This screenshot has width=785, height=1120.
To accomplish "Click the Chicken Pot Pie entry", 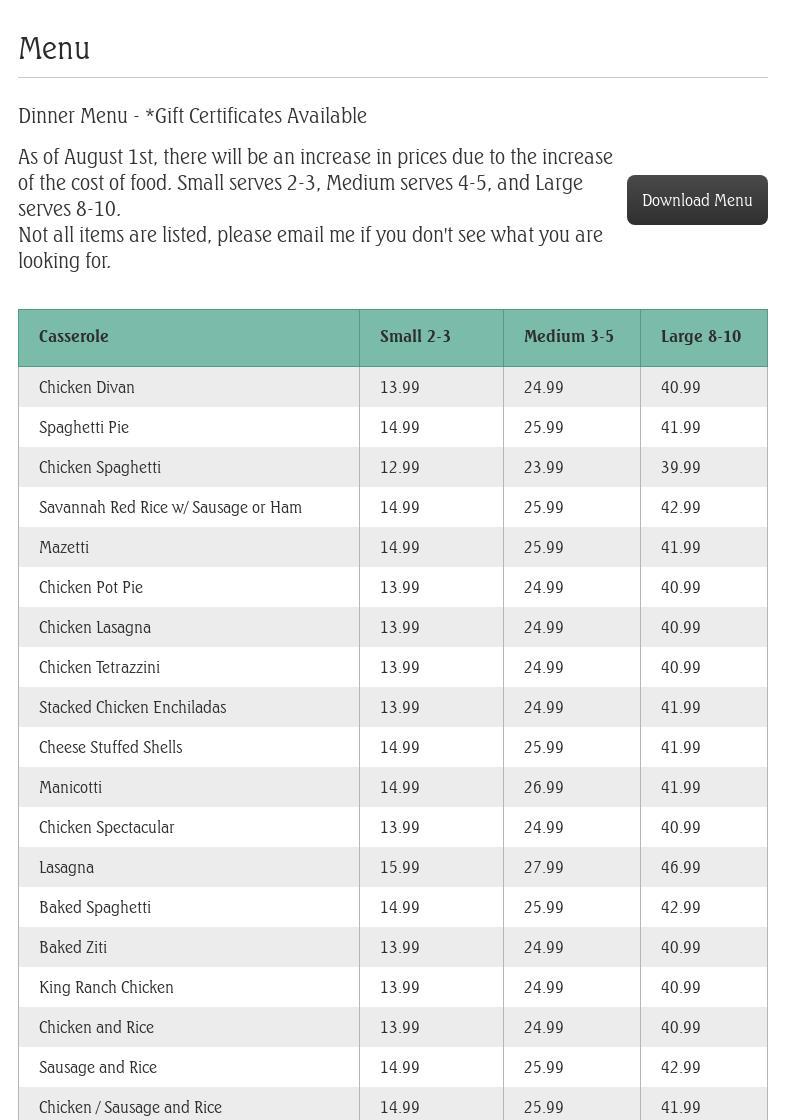I will [91, 588].
